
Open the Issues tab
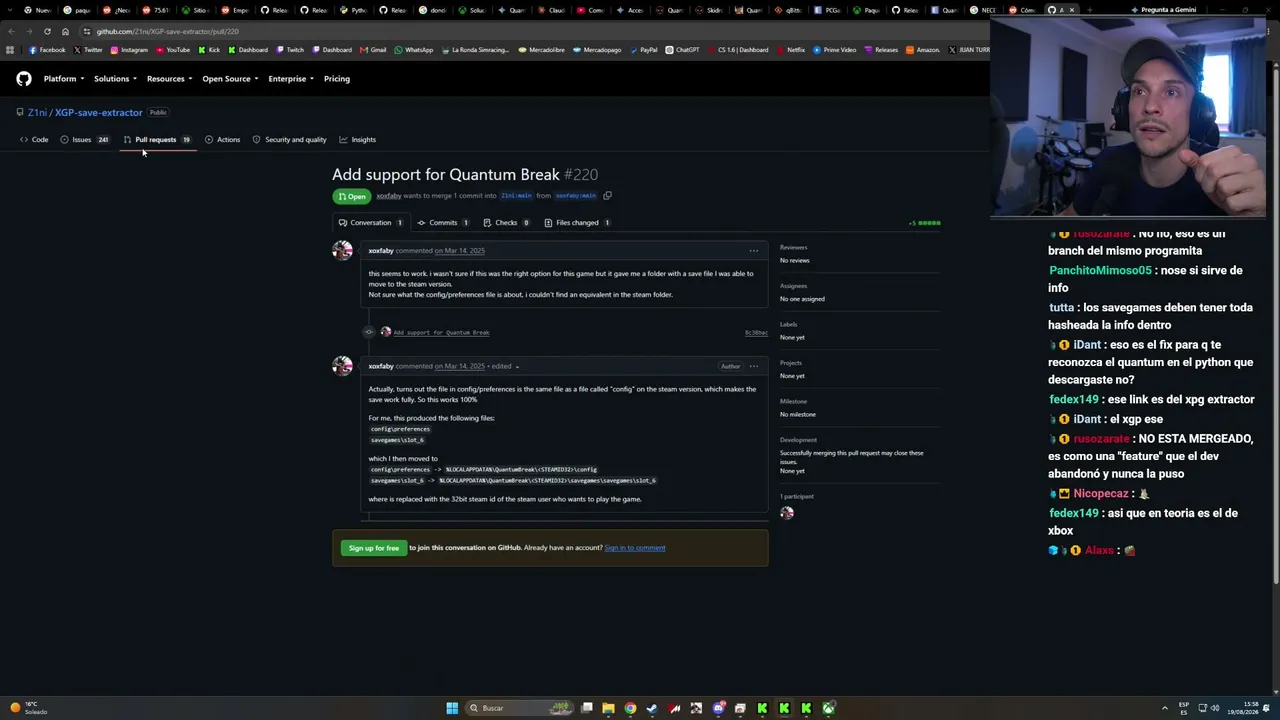tap(85, 140)
